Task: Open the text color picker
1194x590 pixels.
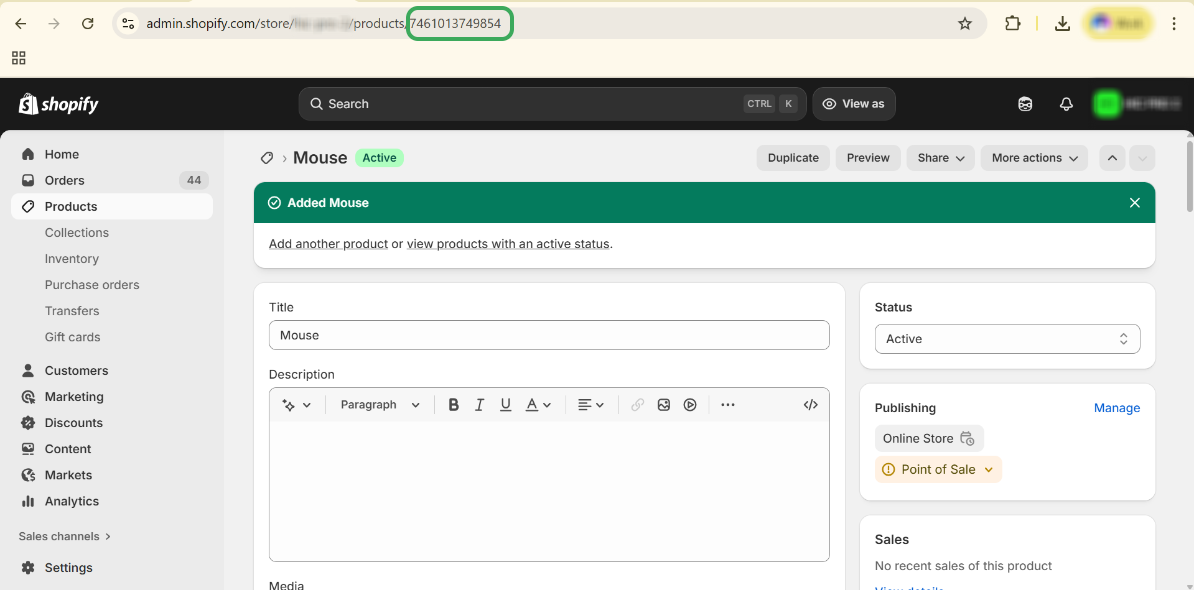Action: tap(538, 405)
